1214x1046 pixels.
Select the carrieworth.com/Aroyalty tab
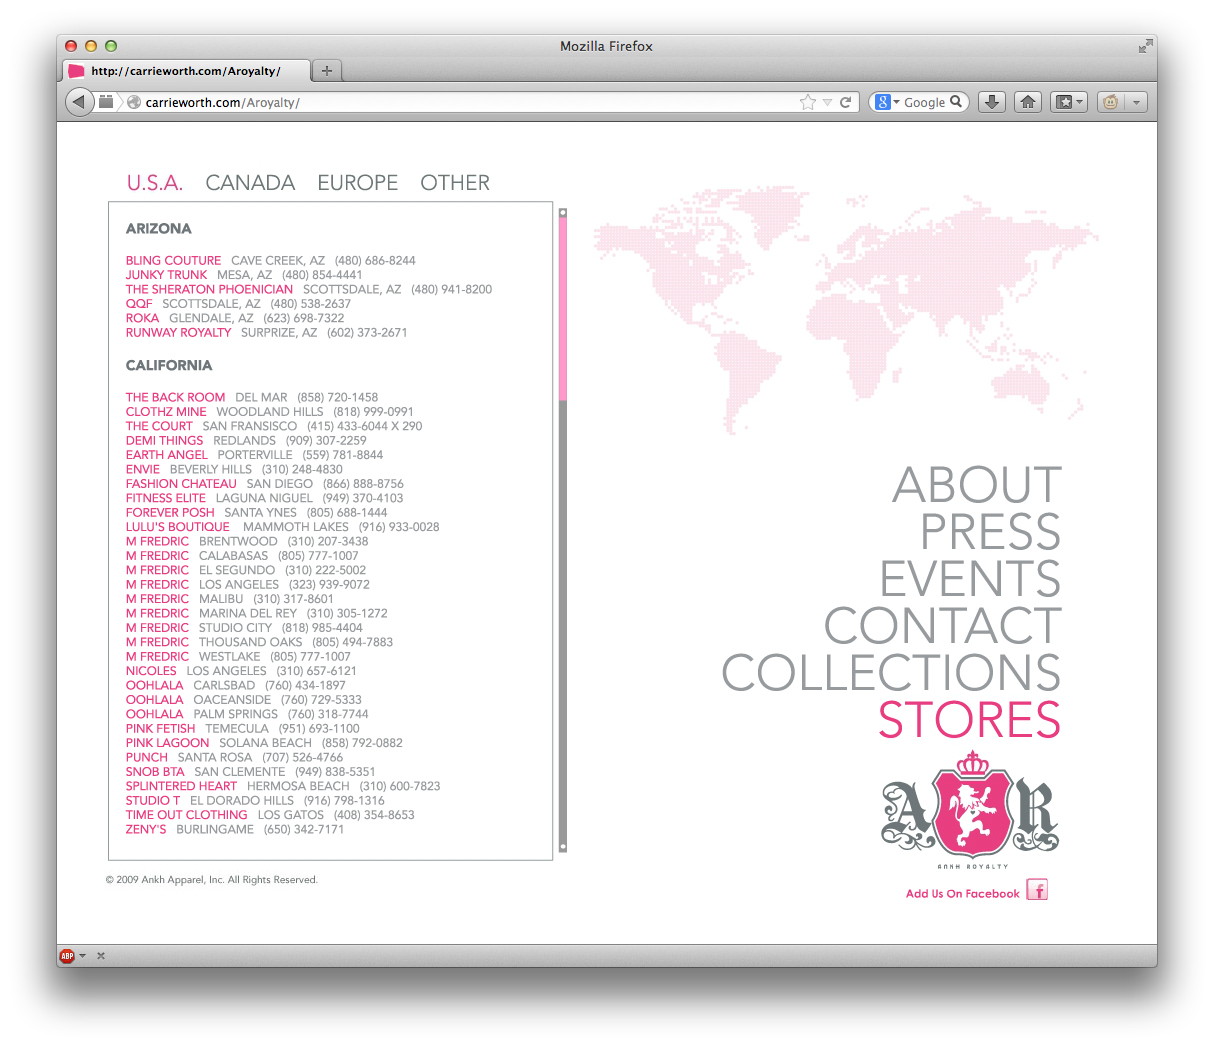click(x=186, y=70)
